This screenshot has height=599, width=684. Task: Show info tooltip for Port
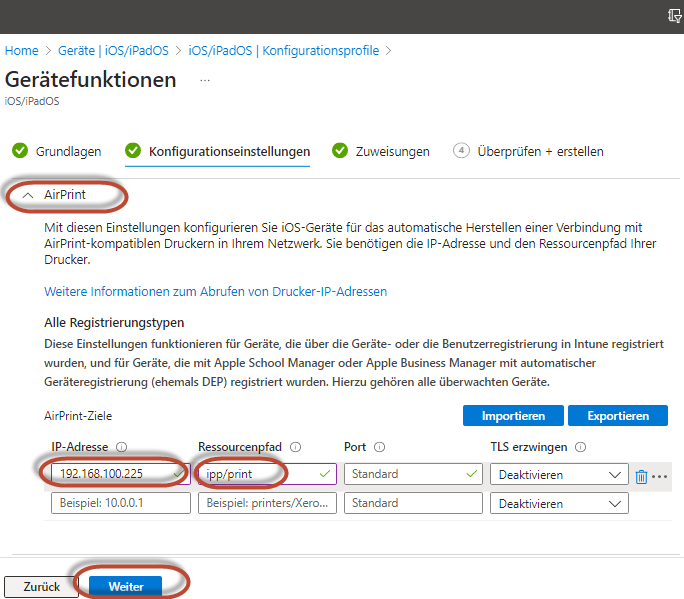pyautogui.click(x=380, y=448)
